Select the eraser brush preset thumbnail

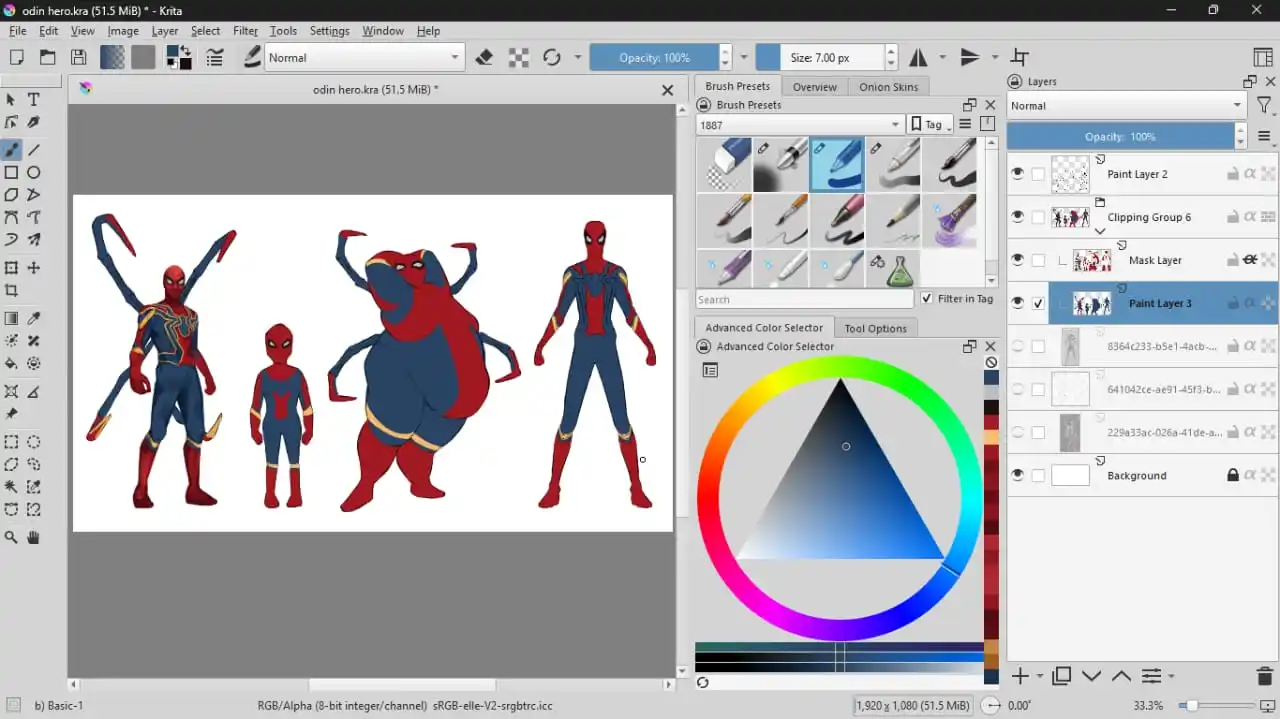[723, 165]
